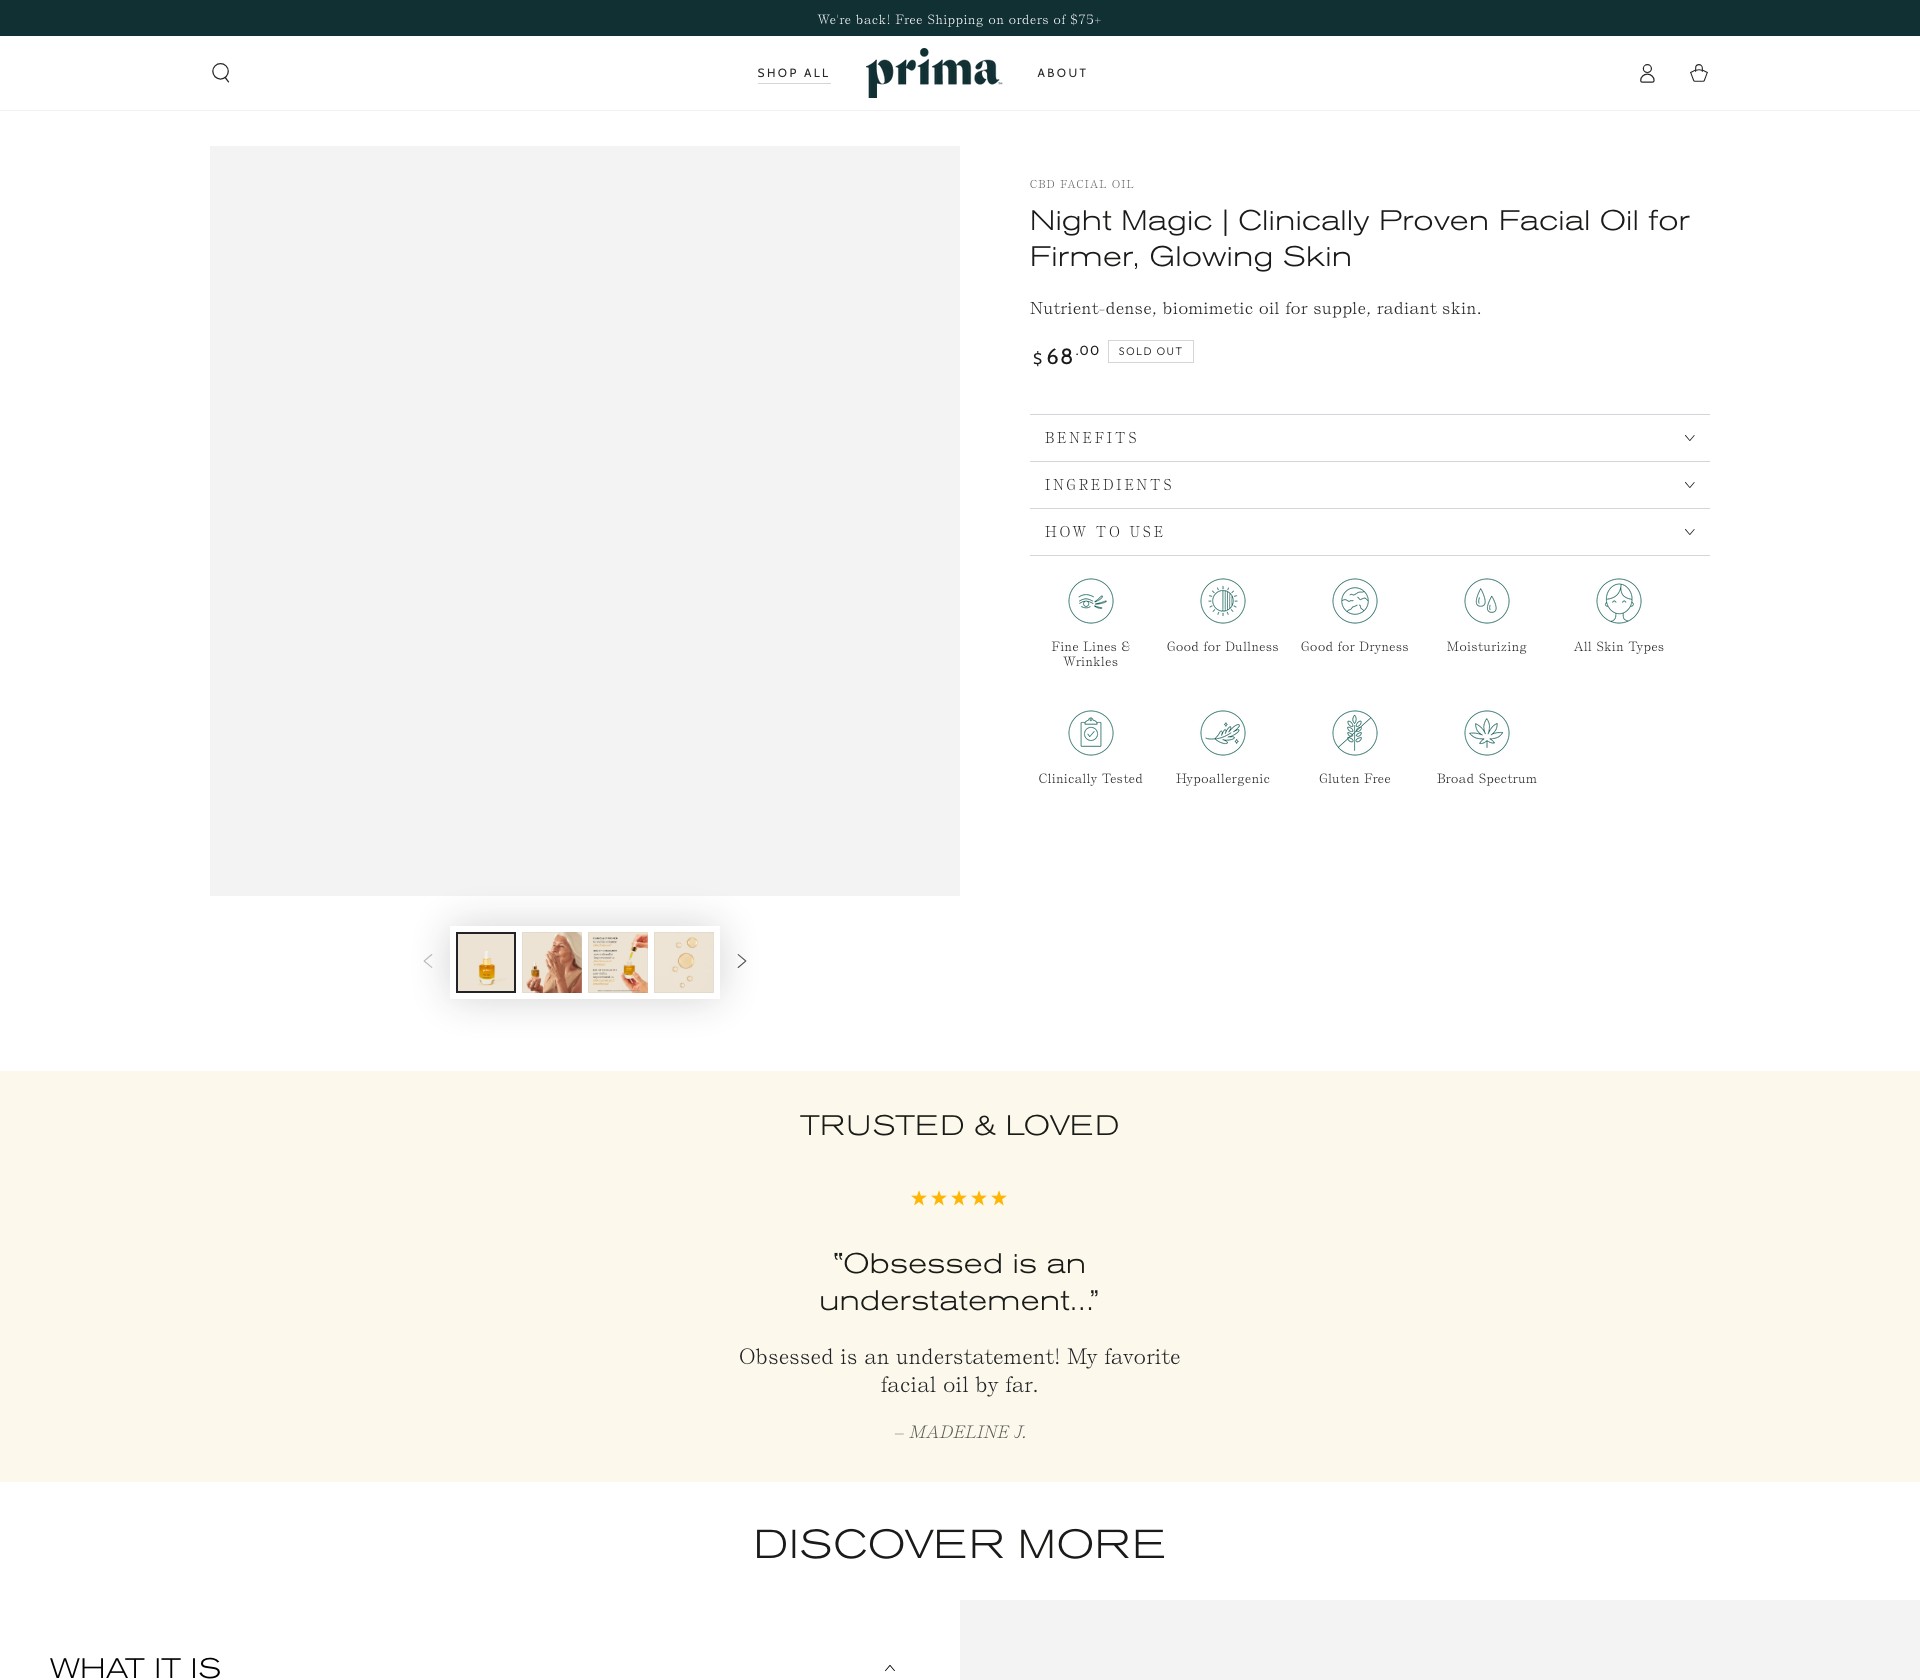The height and width of the screenshot is (1680, 1920).
Task: Click the Broad Spectrum leaf icon
Action: point(1486,733)
